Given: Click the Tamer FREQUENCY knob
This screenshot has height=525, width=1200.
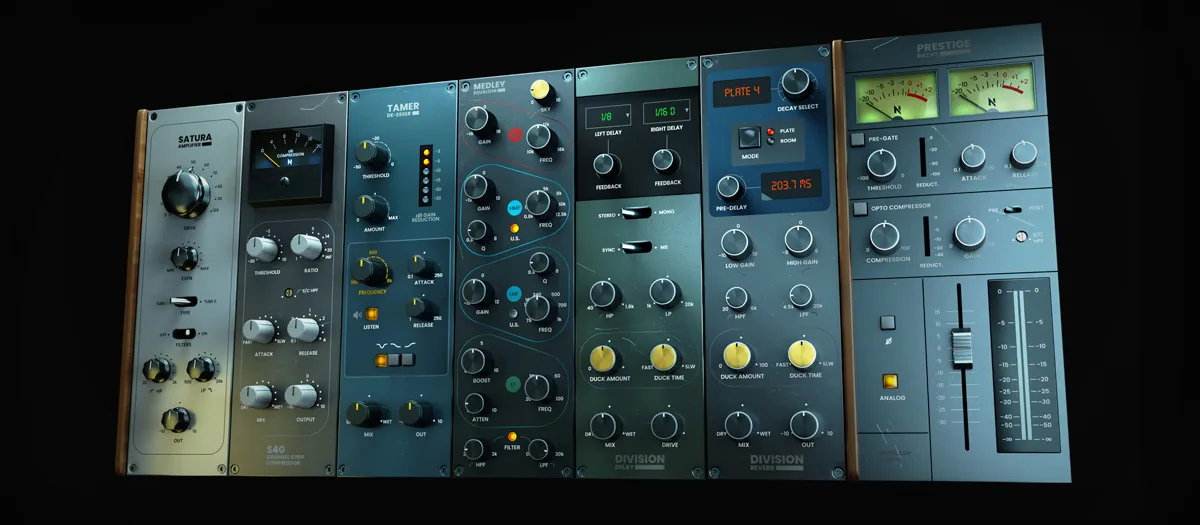Looking at the screenshot, I should tap(371, 272).
